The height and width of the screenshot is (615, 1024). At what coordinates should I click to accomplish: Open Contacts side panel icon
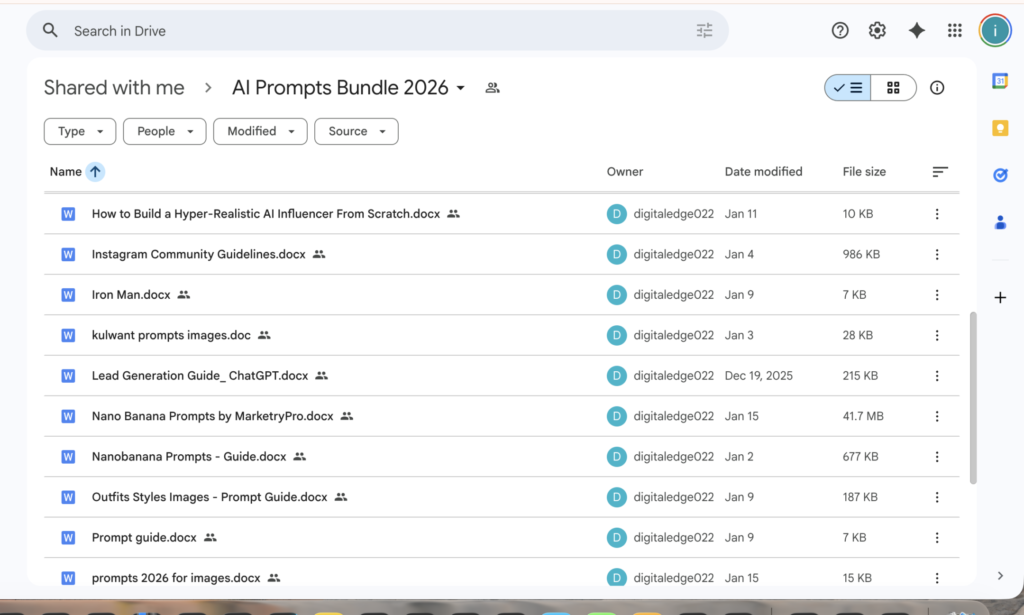pos(999,222)
